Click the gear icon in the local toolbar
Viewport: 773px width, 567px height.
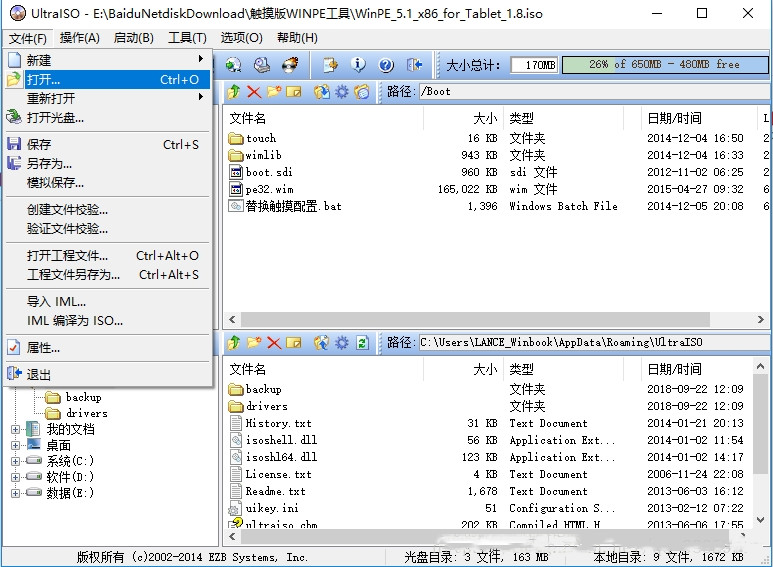pos(342,342)
